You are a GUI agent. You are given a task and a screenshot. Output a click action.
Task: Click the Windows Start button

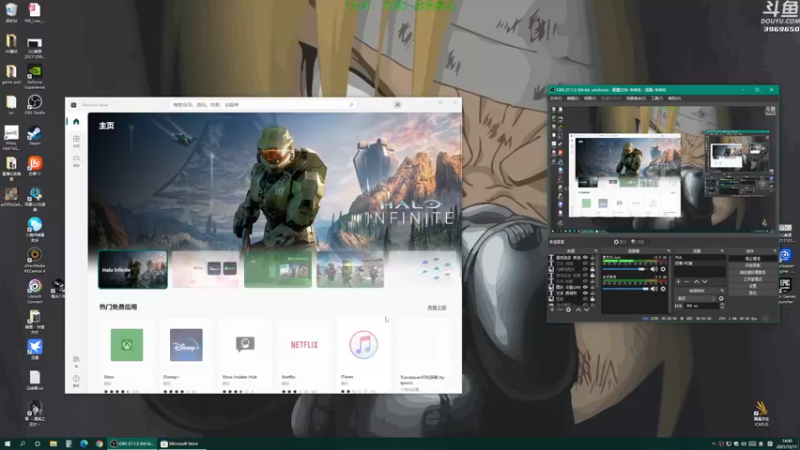click(x=7, y=444)
